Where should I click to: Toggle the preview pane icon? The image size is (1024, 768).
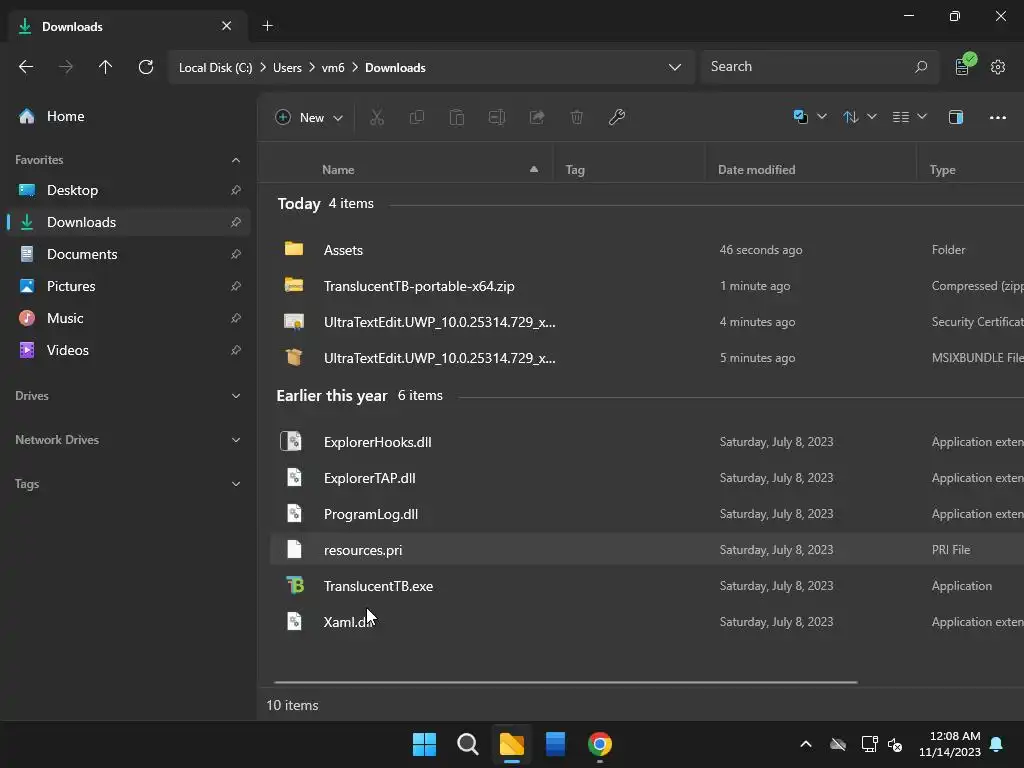tap(955, 117)
